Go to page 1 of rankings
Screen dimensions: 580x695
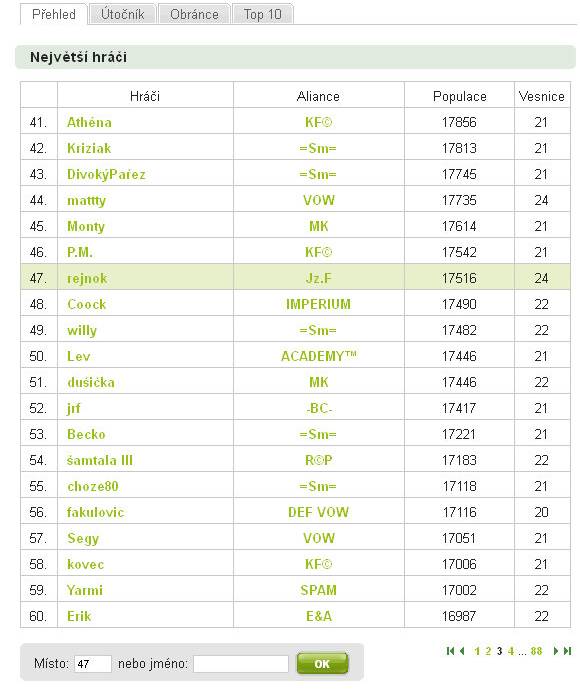[x=477, y=651]
